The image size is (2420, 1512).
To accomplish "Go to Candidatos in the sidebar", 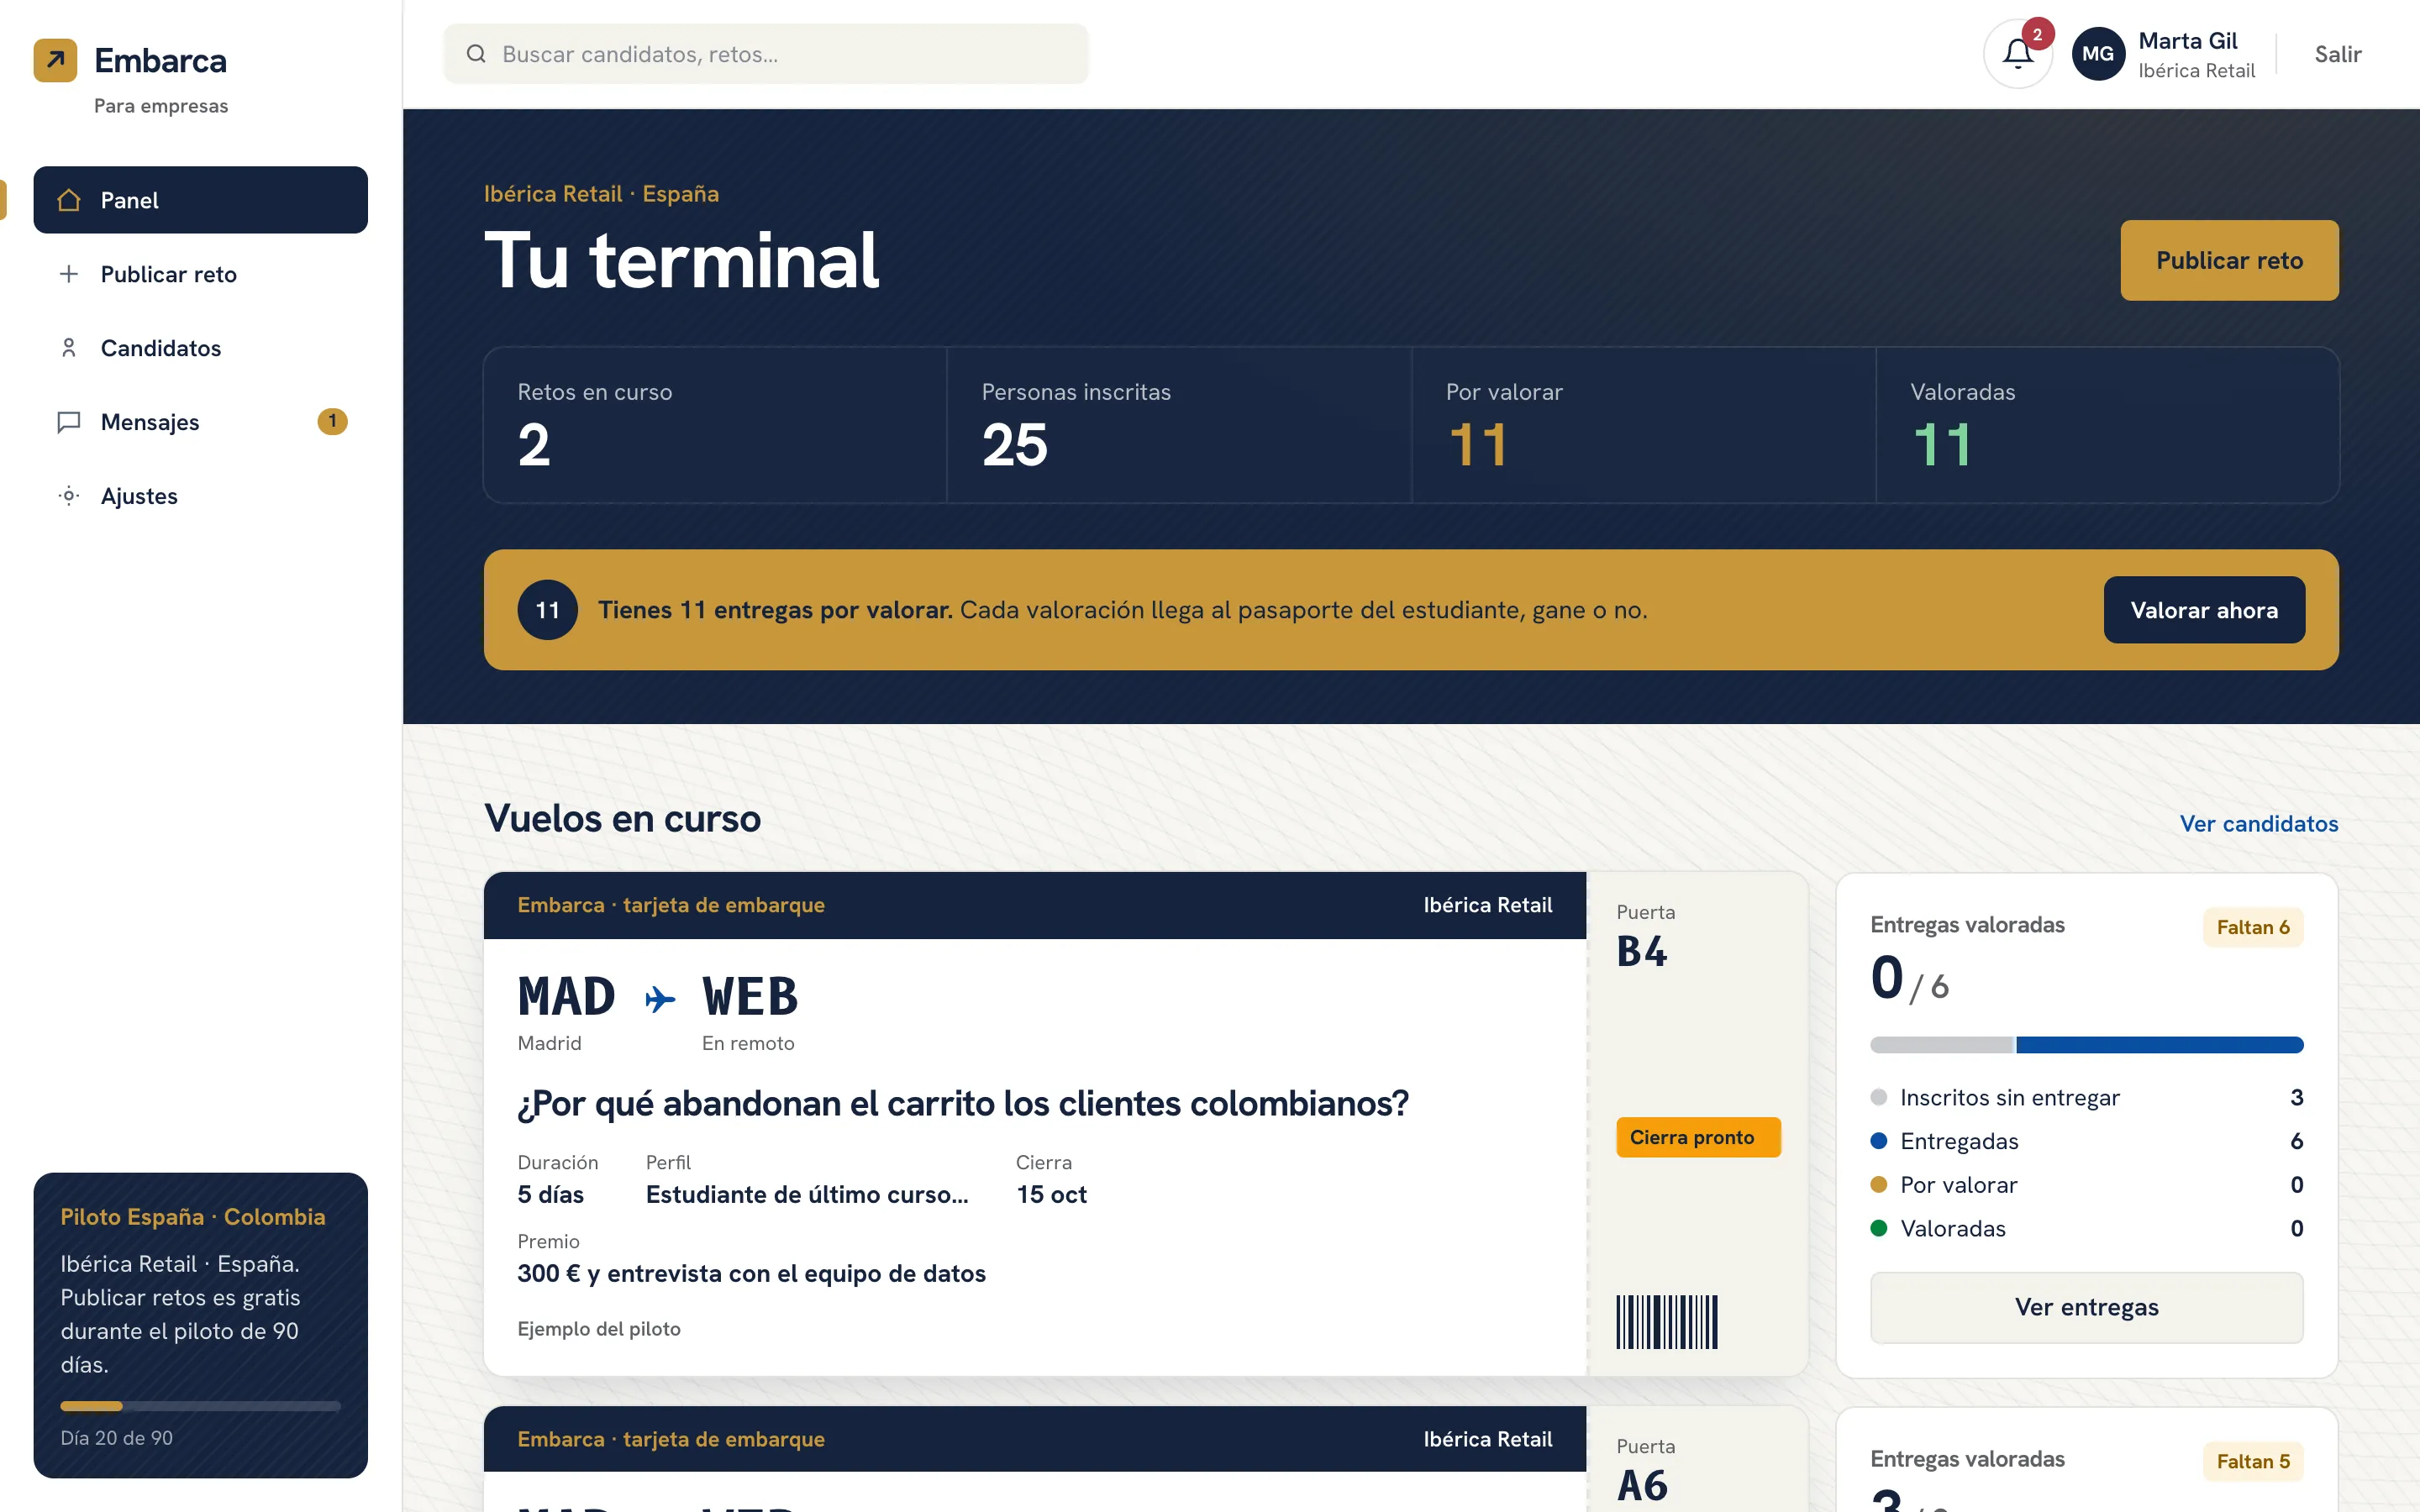I will click(x=200, y=348).
